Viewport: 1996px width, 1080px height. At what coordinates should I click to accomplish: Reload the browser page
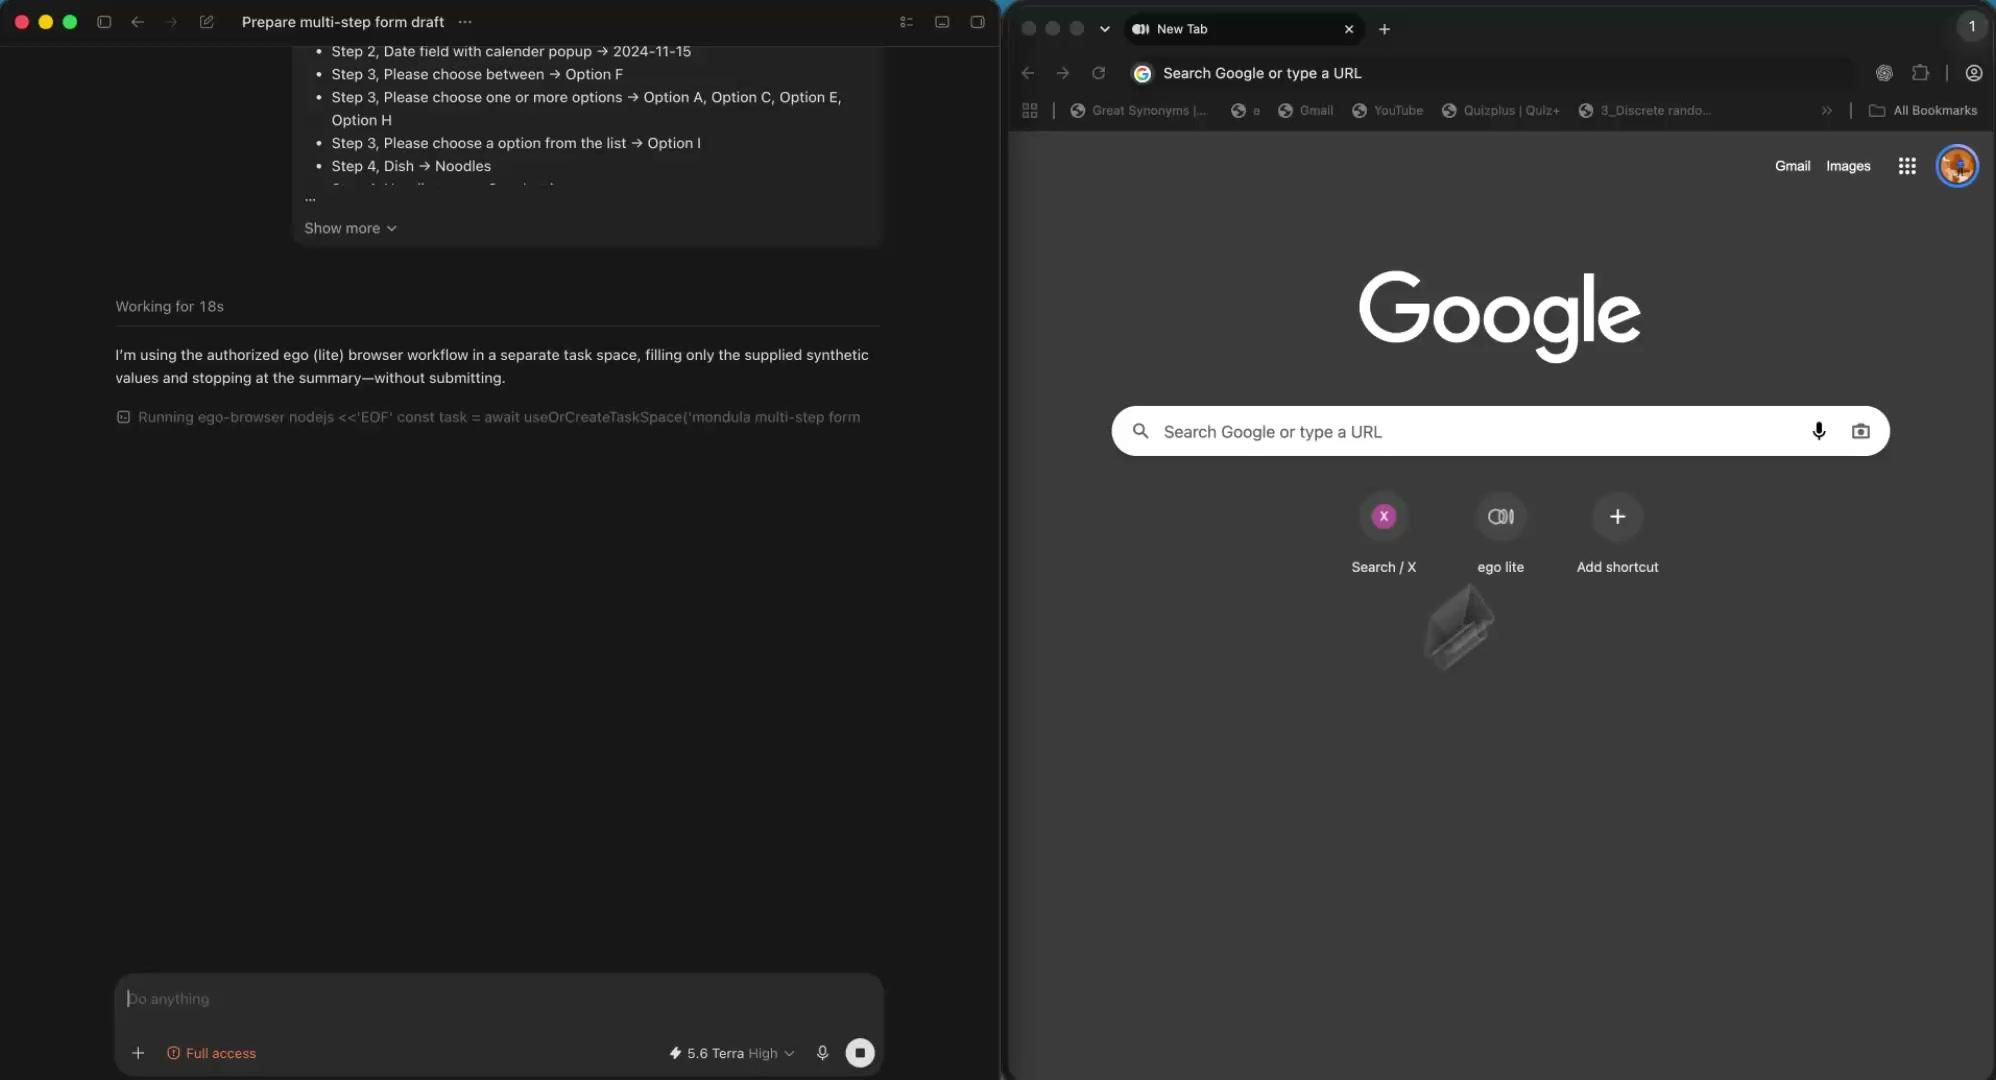click(1099, 73)
